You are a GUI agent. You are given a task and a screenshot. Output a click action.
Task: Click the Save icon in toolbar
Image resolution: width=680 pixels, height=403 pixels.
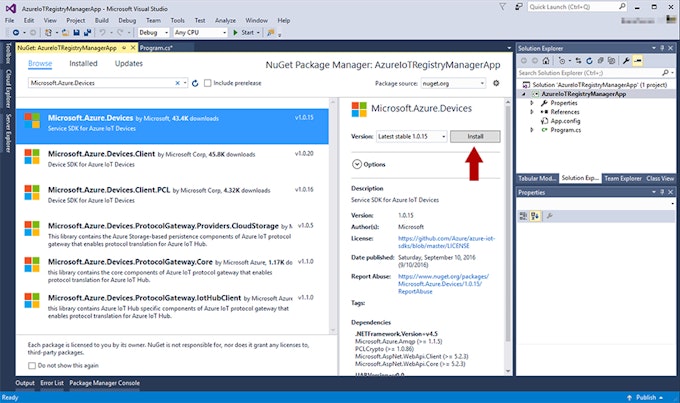tap(76, 33)
